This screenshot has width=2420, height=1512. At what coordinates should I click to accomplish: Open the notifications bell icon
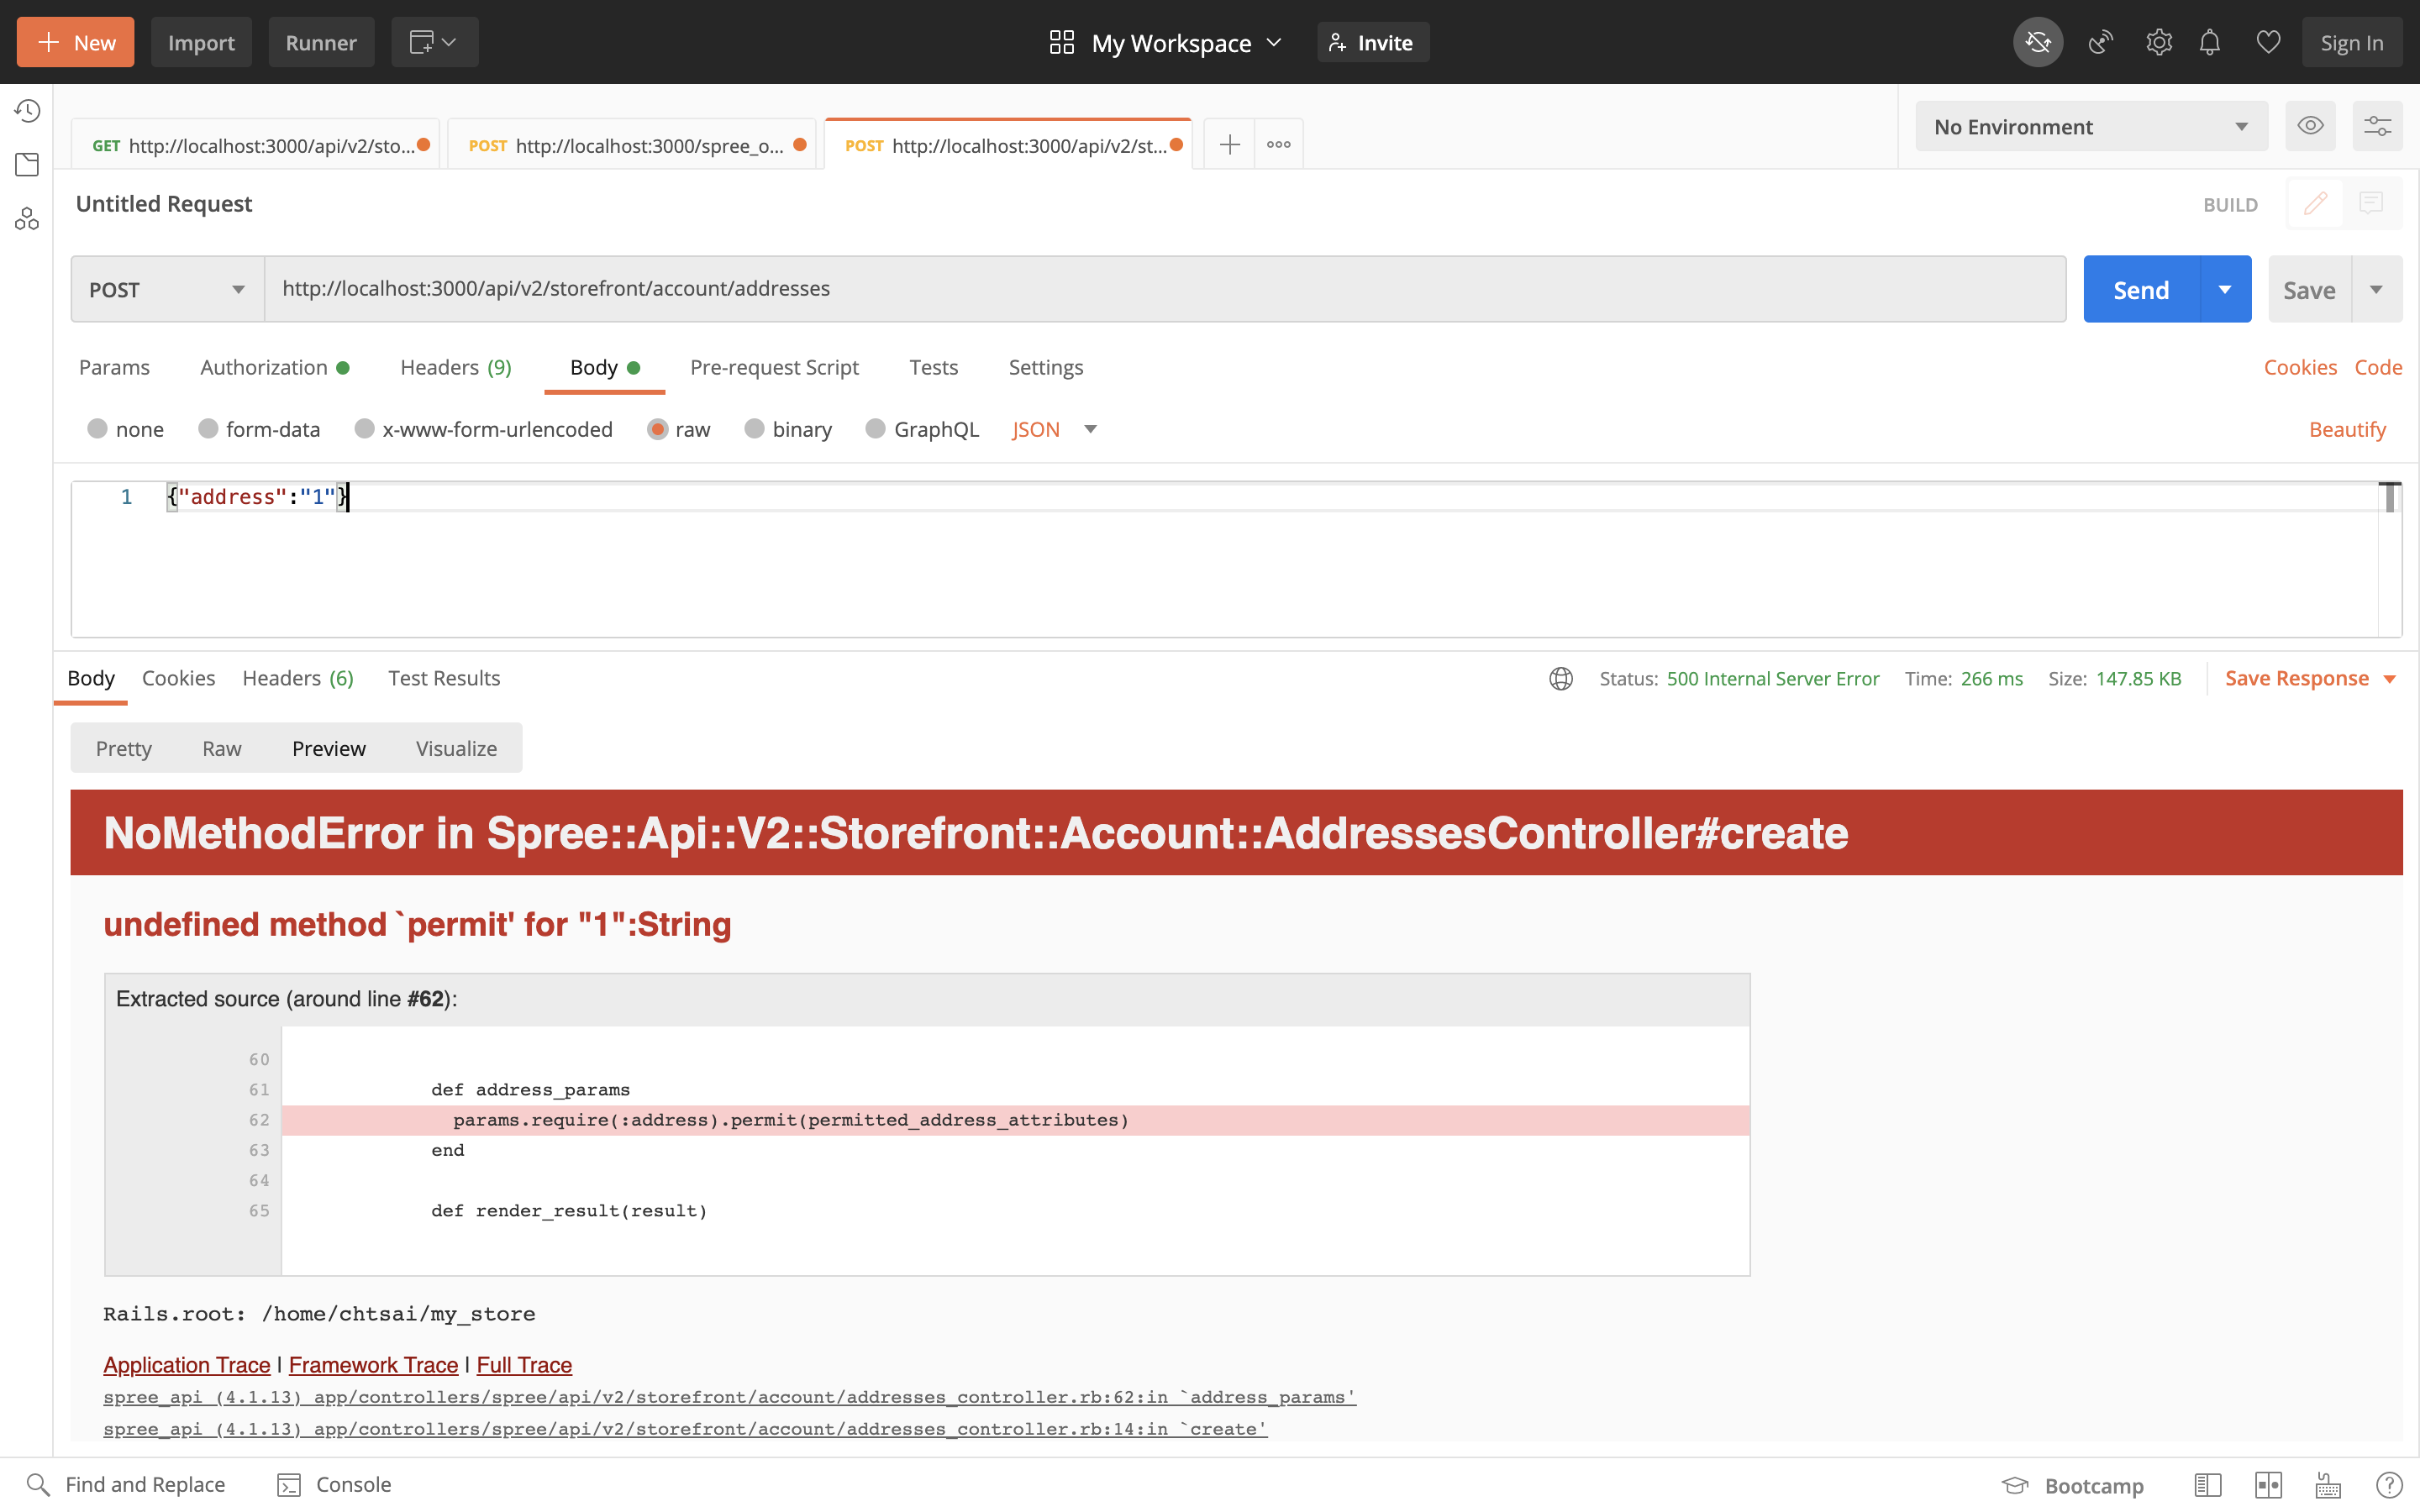tap(2210, 43)
